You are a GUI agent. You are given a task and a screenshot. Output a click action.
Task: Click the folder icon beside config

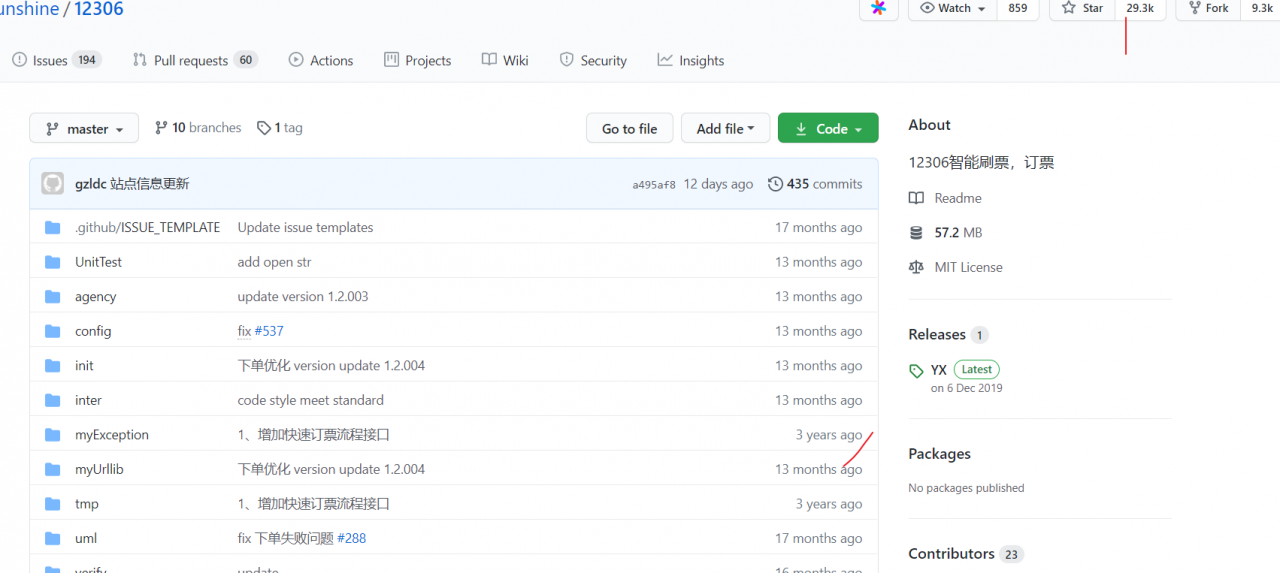pos(53,331)
